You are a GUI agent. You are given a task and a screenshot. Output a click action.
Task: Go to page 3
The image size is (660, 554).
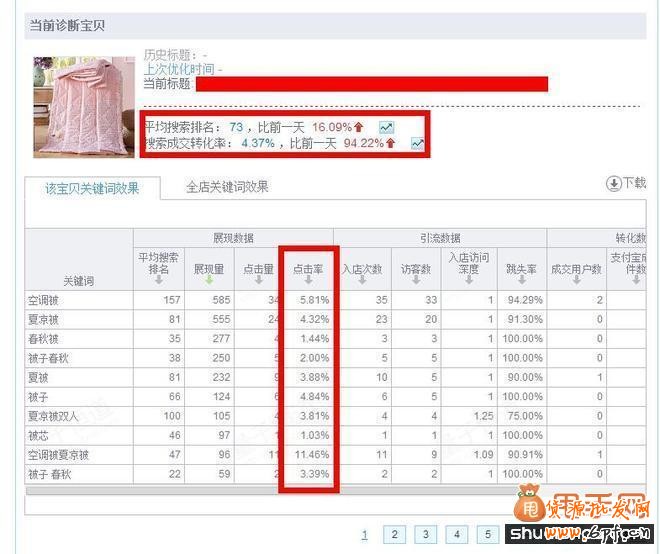click(426, 535)
